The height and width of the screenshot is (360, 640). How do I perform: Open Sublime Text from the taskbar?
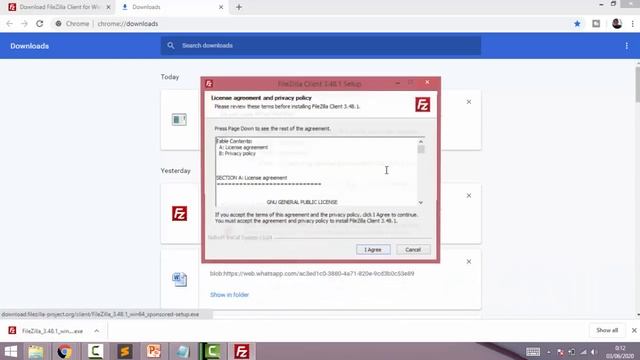click(x=125, y=351)
